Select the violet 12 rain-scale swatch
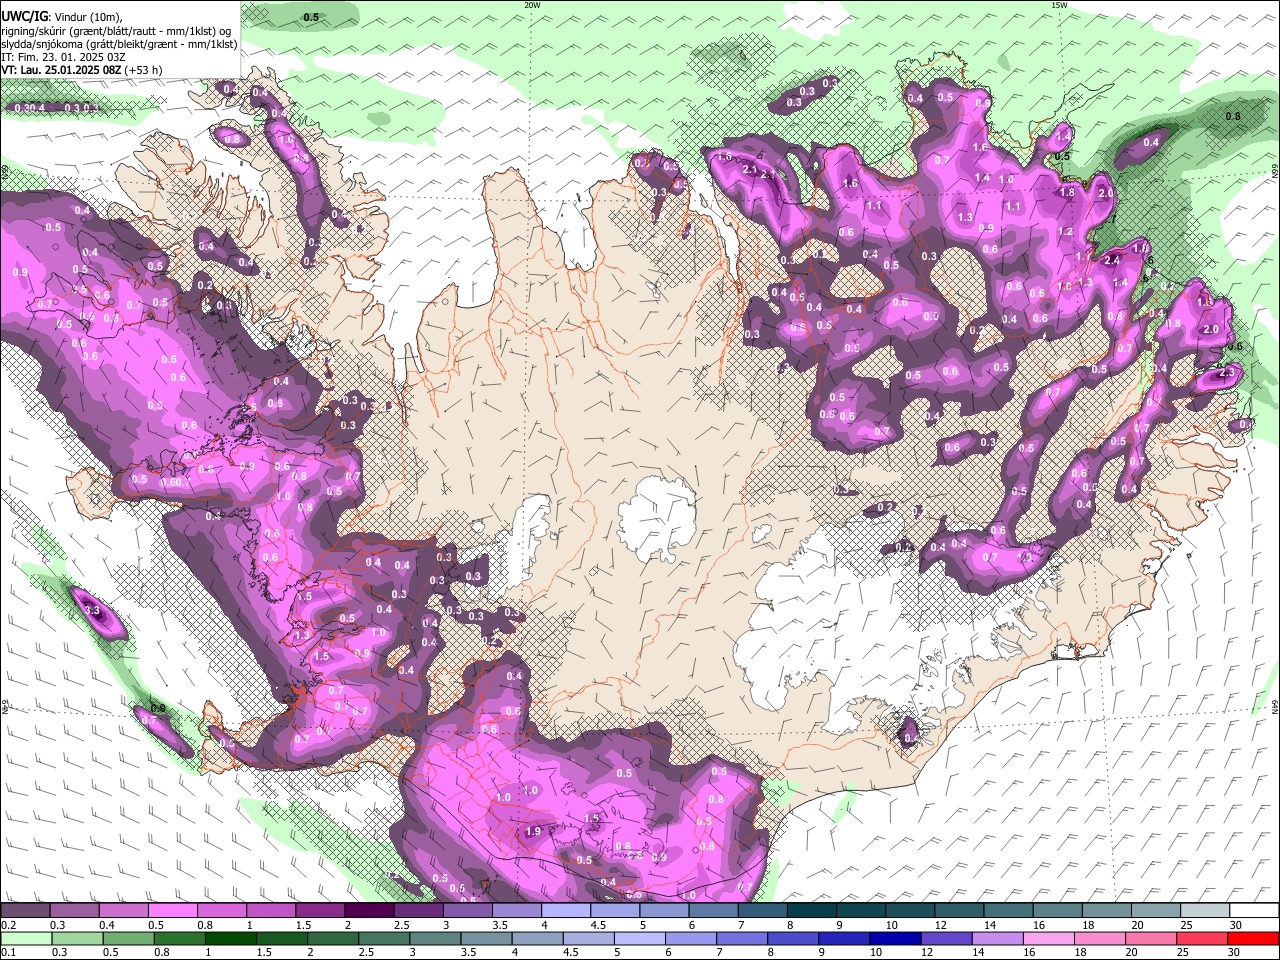This screenshot has width=1280, height=960. click(x=946, y=938)
